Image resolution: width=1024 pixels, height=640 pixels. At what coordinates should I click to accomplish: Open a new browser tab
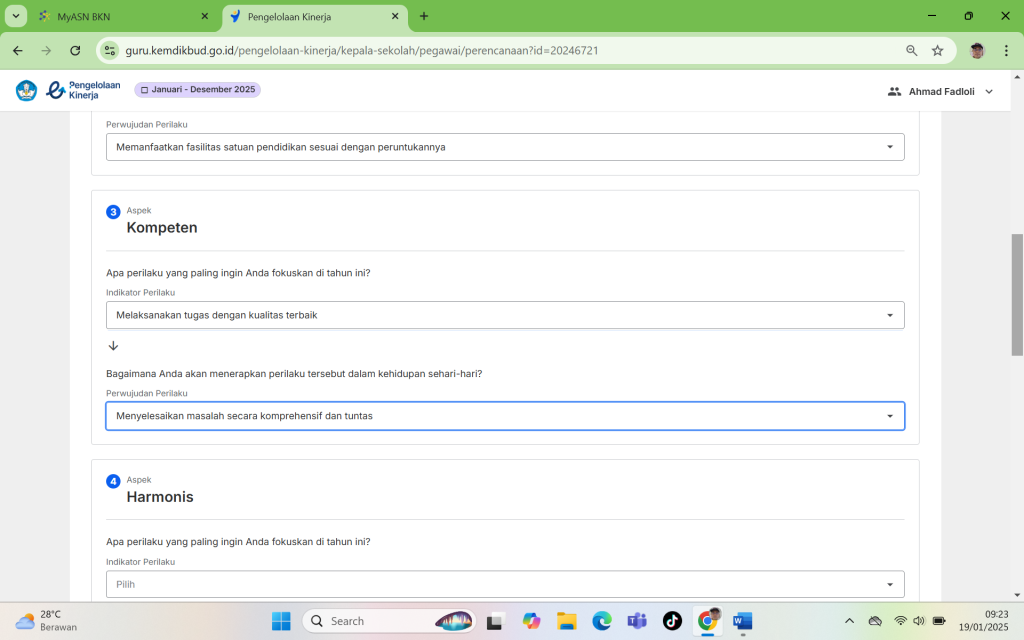point(424,16)
